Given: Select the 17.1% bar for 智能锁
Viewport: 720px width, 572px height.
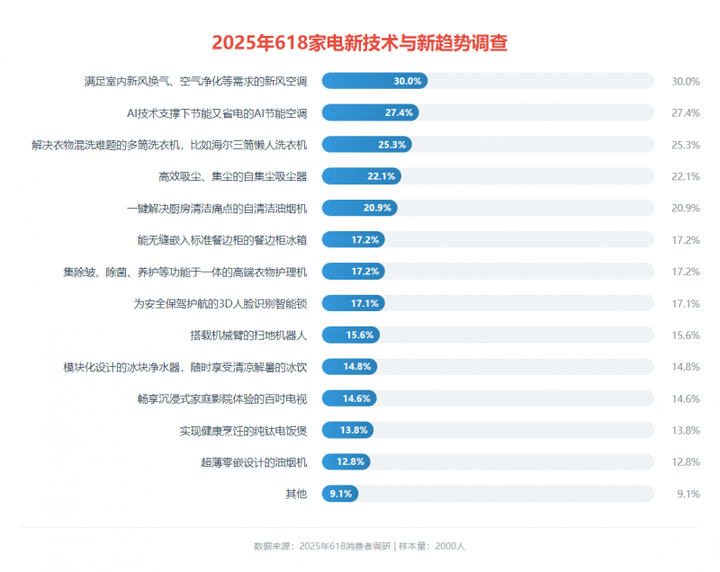Looking at the screenshot, I should tap(353, 303).
